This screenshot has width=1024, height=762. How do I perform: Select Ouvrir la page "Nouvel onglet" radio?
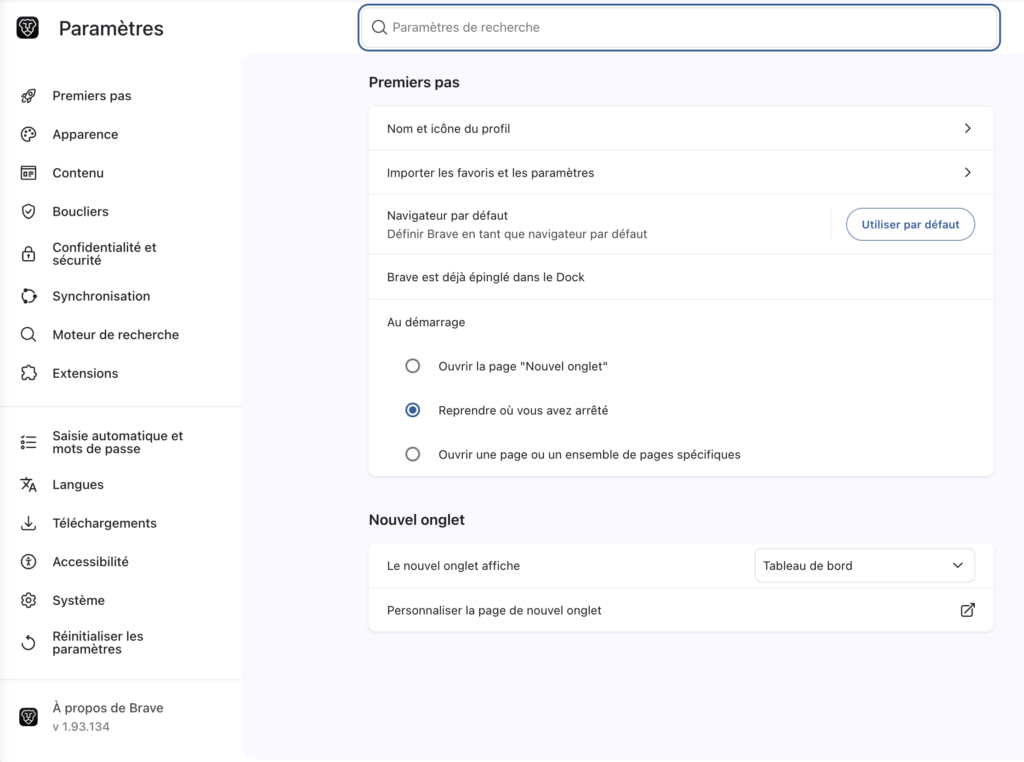tap(413, 366)
